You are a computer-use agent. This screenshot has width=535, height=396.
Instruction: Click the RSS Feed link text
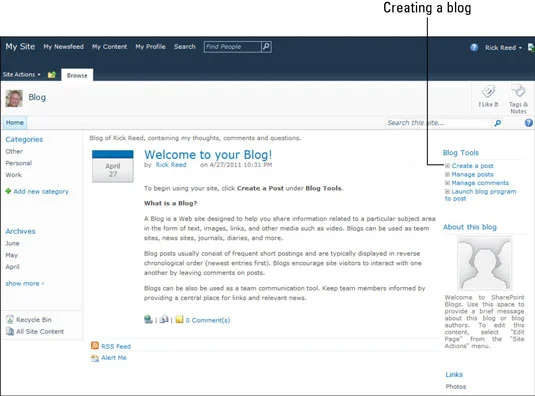(116, 346)
